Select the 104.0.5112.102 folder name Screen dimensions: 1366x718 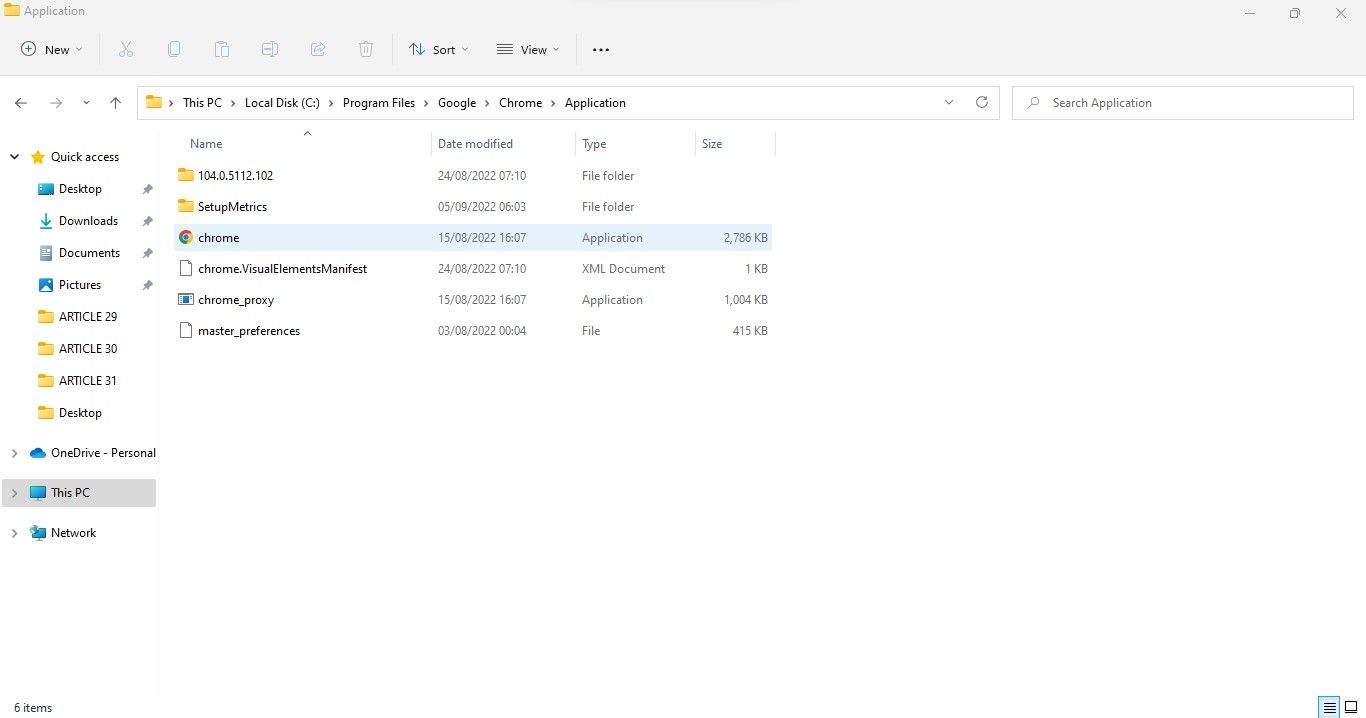click(235, 175)
